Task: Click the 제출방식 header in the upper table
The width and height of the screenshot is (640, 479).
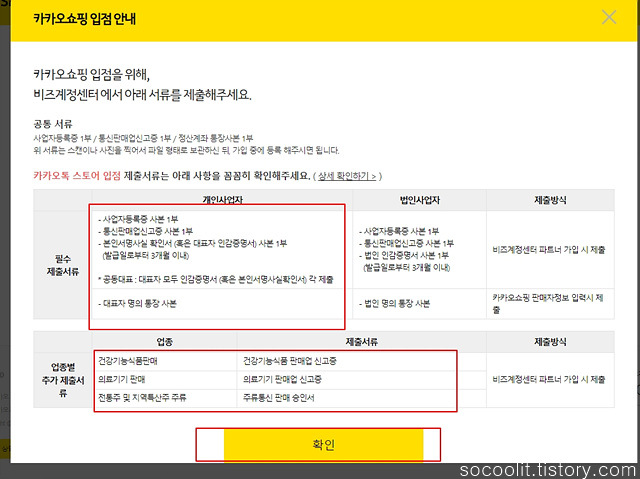Action: coord(550,200)
